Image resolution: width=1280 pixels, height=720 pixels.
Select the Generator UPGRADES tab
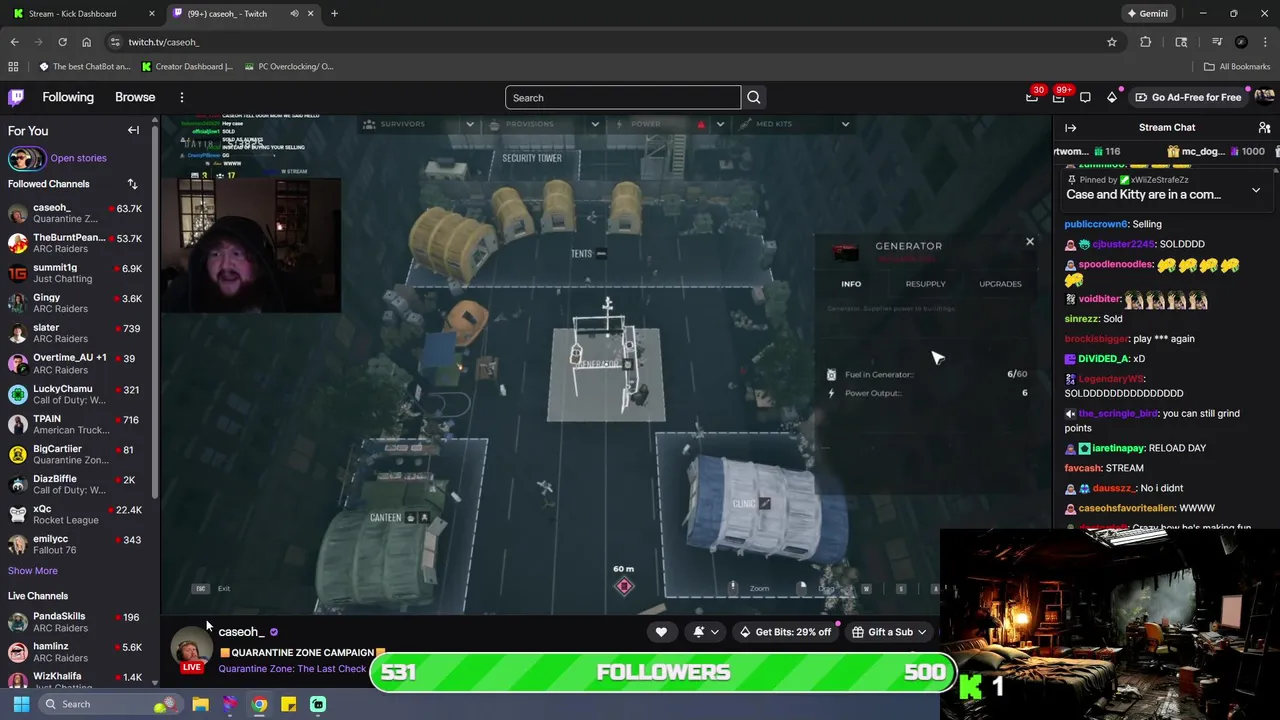coord(1000,284)
